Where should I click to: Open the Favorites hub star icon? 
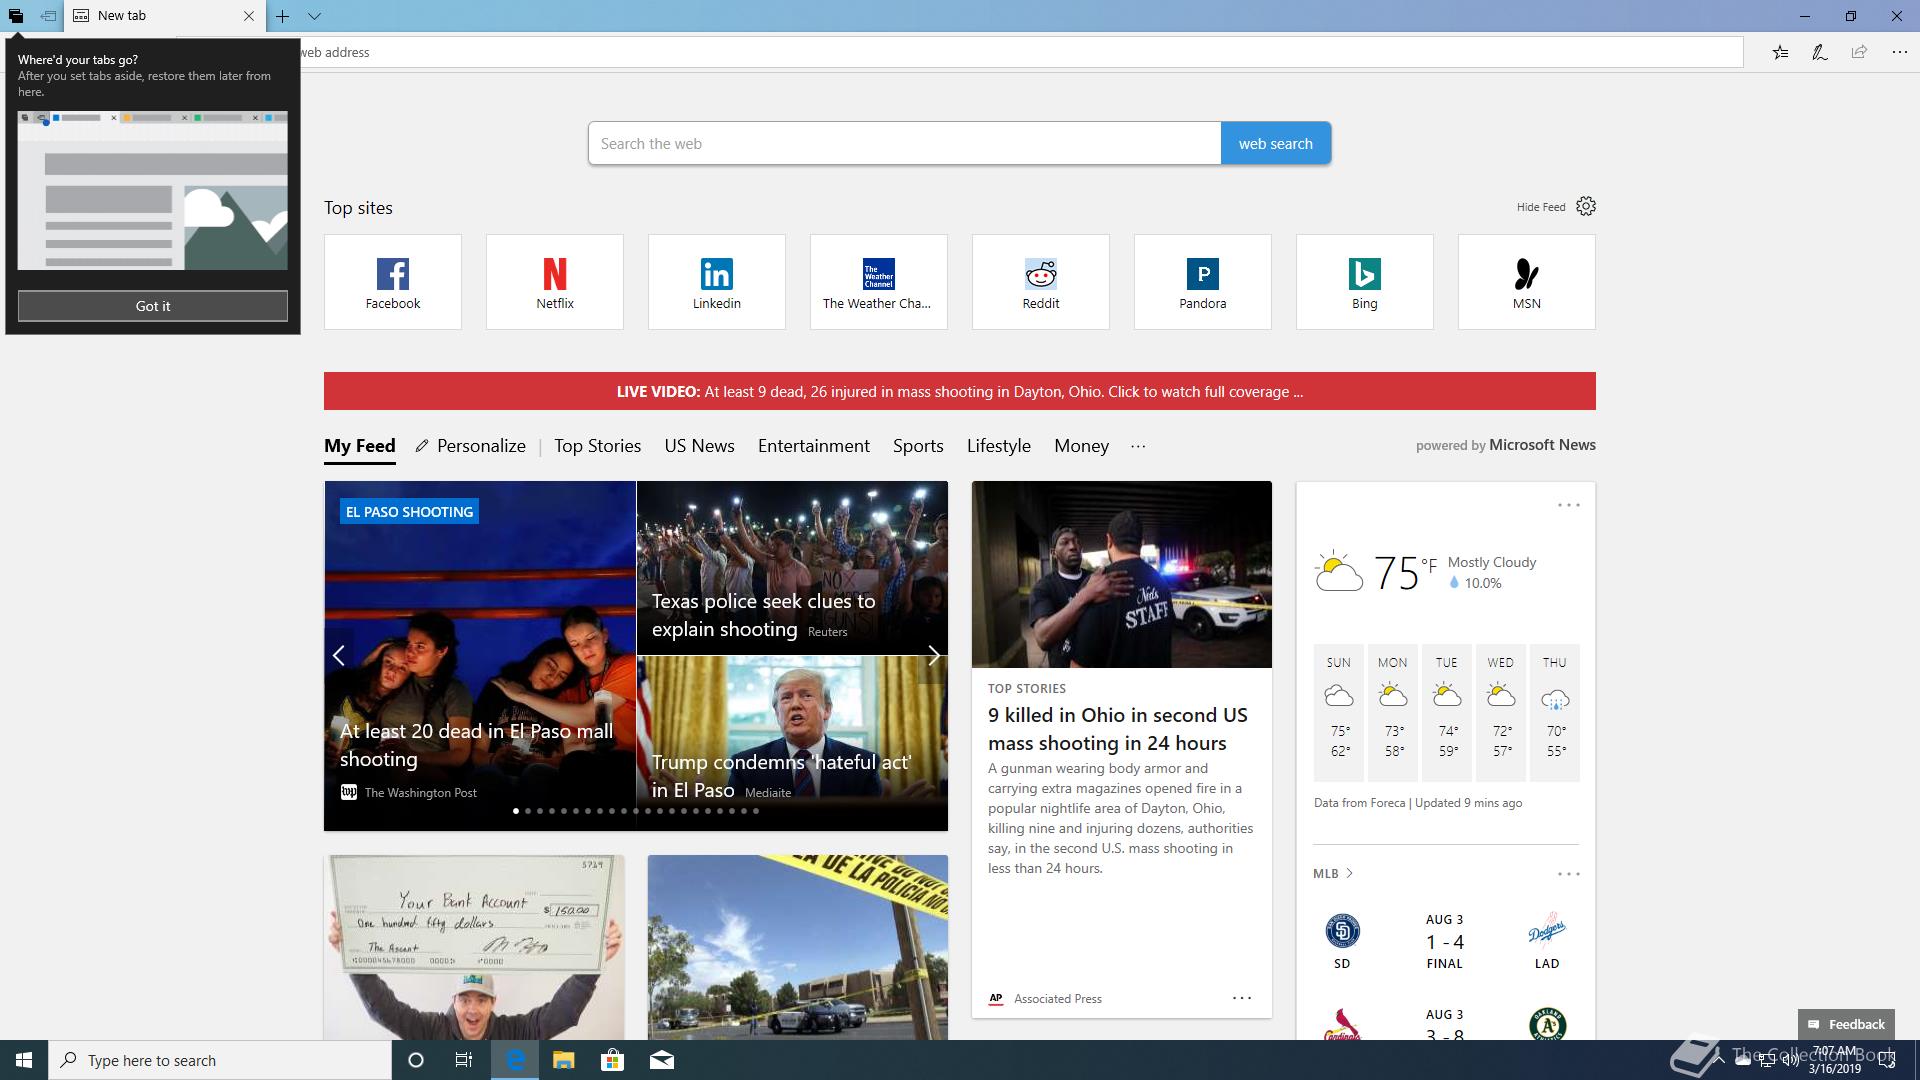1780,52
